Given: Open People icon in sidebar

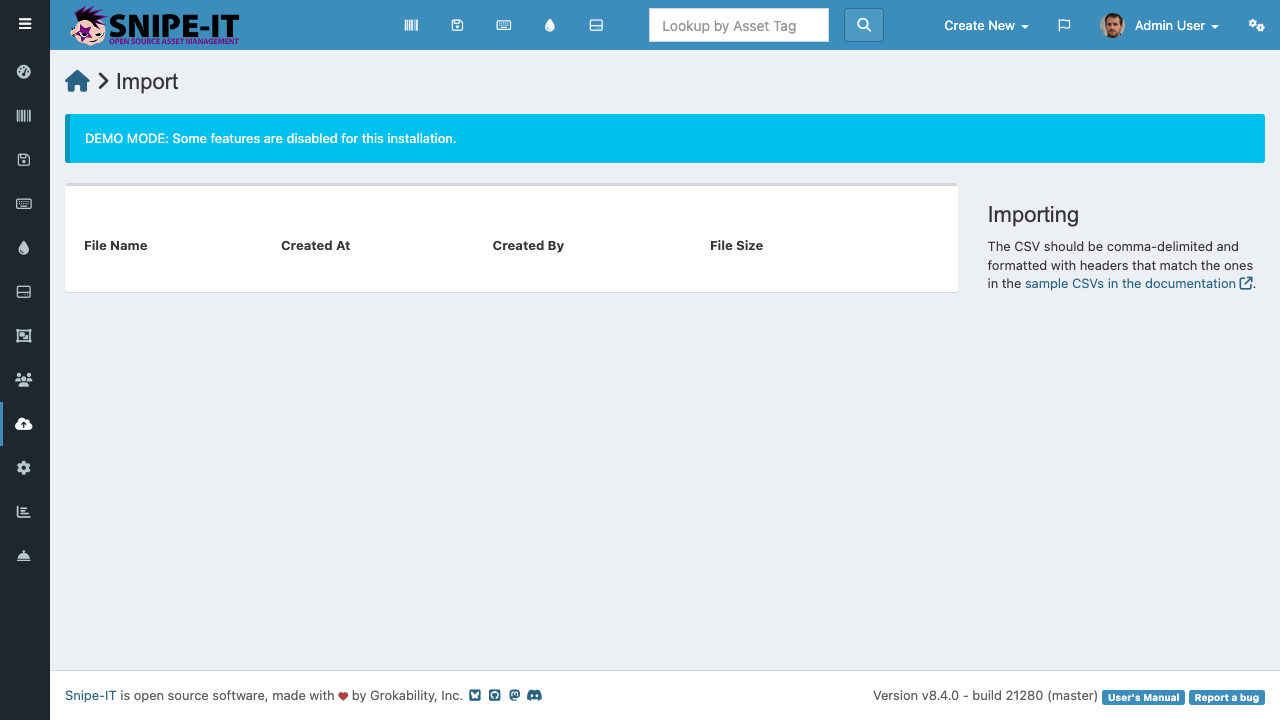Looking at the screenshot, I should pyautogui.click(x=24, y=380).
